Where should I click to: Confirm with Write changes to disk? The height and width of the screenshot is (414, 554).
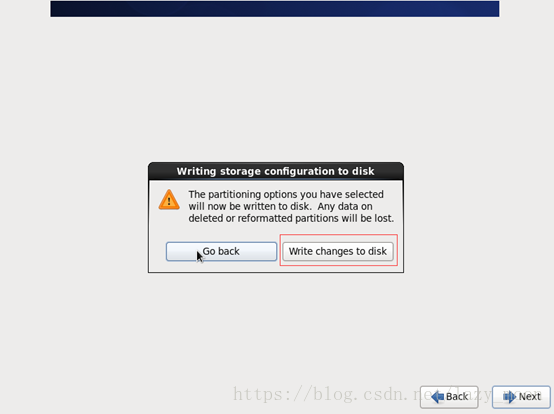(x=338, y=251)
